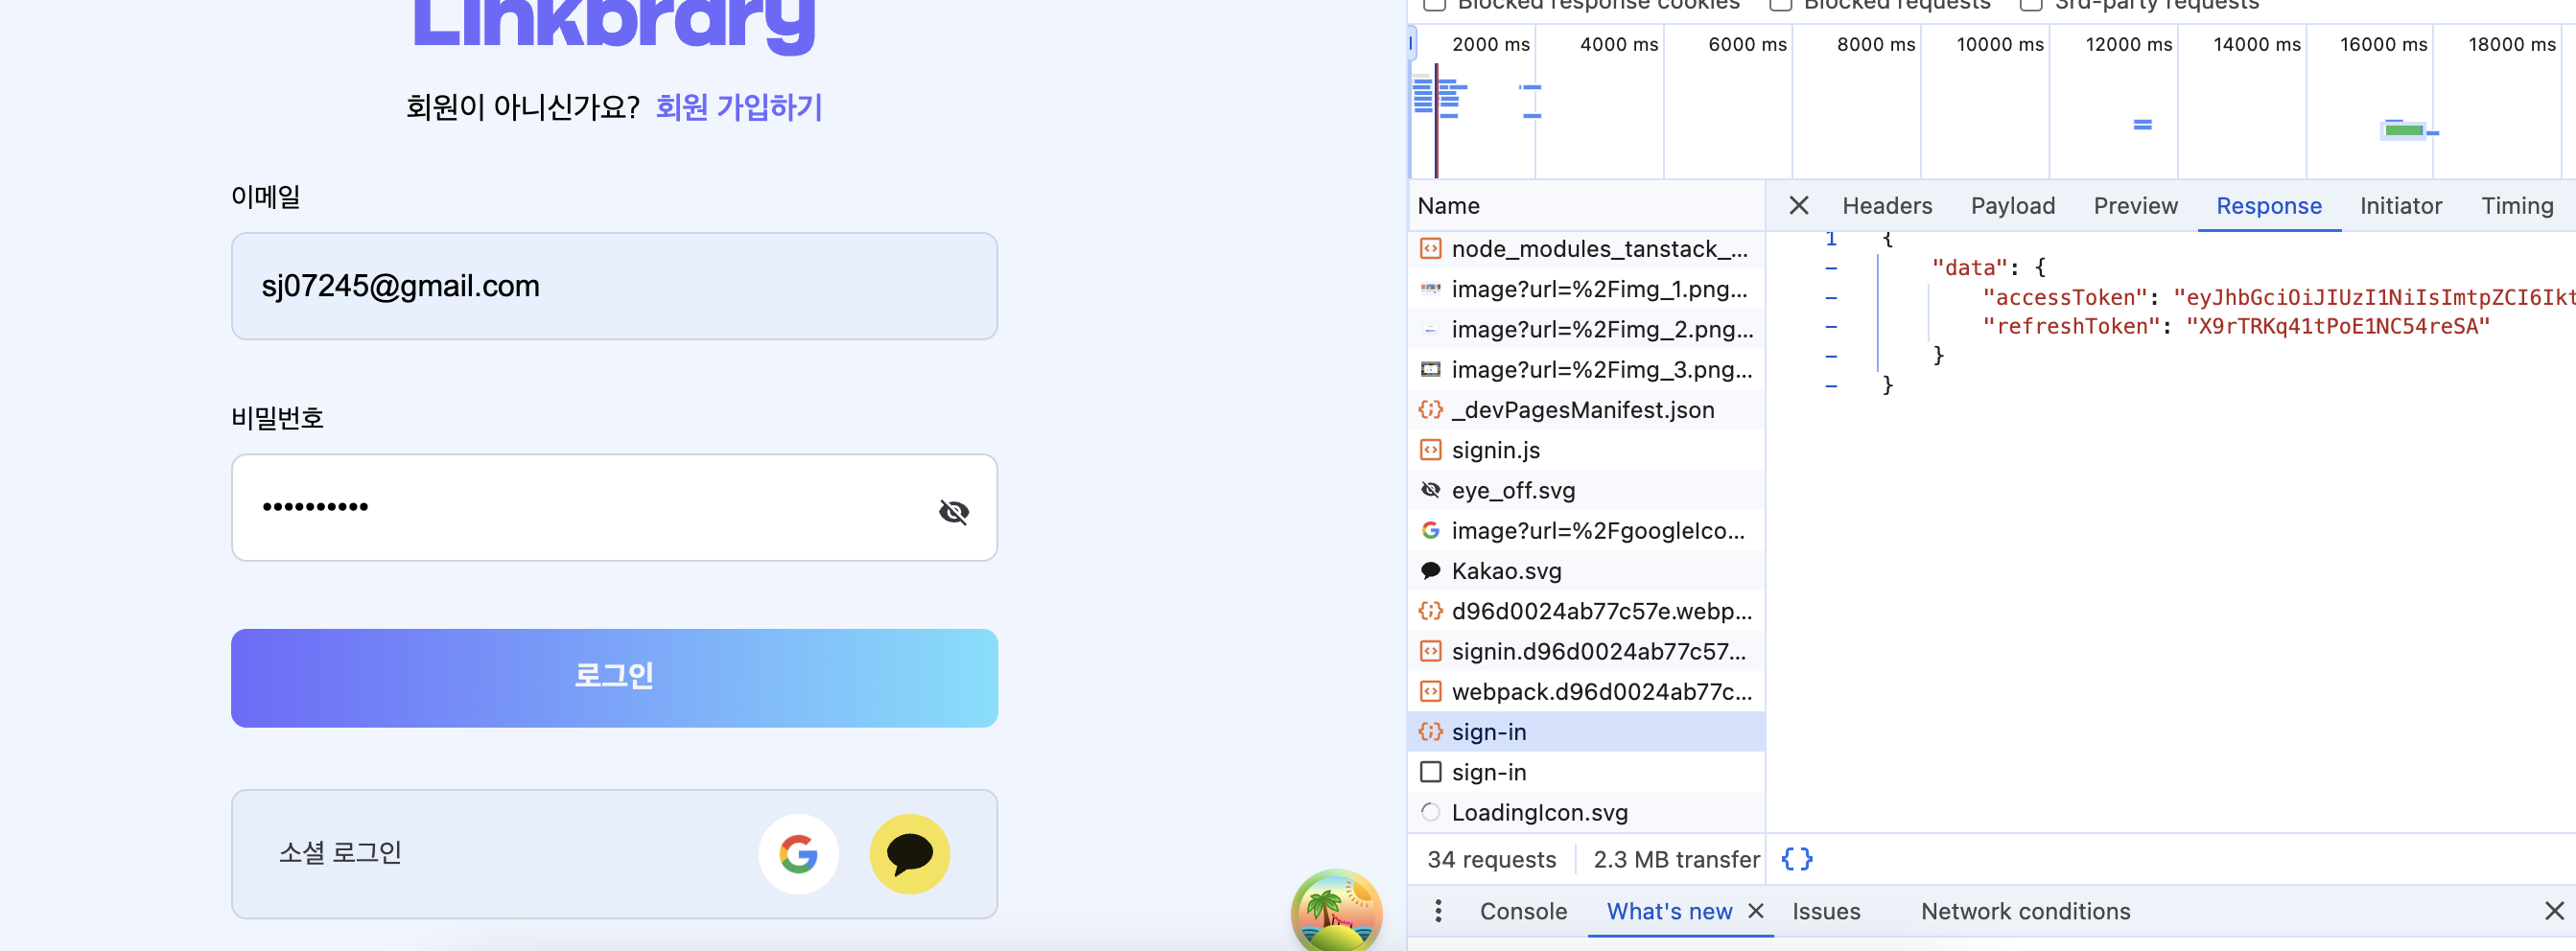This screenshot has width=2576, height=951.
Task: Click the eye_off.svg request's icon
Action: 1431,490
